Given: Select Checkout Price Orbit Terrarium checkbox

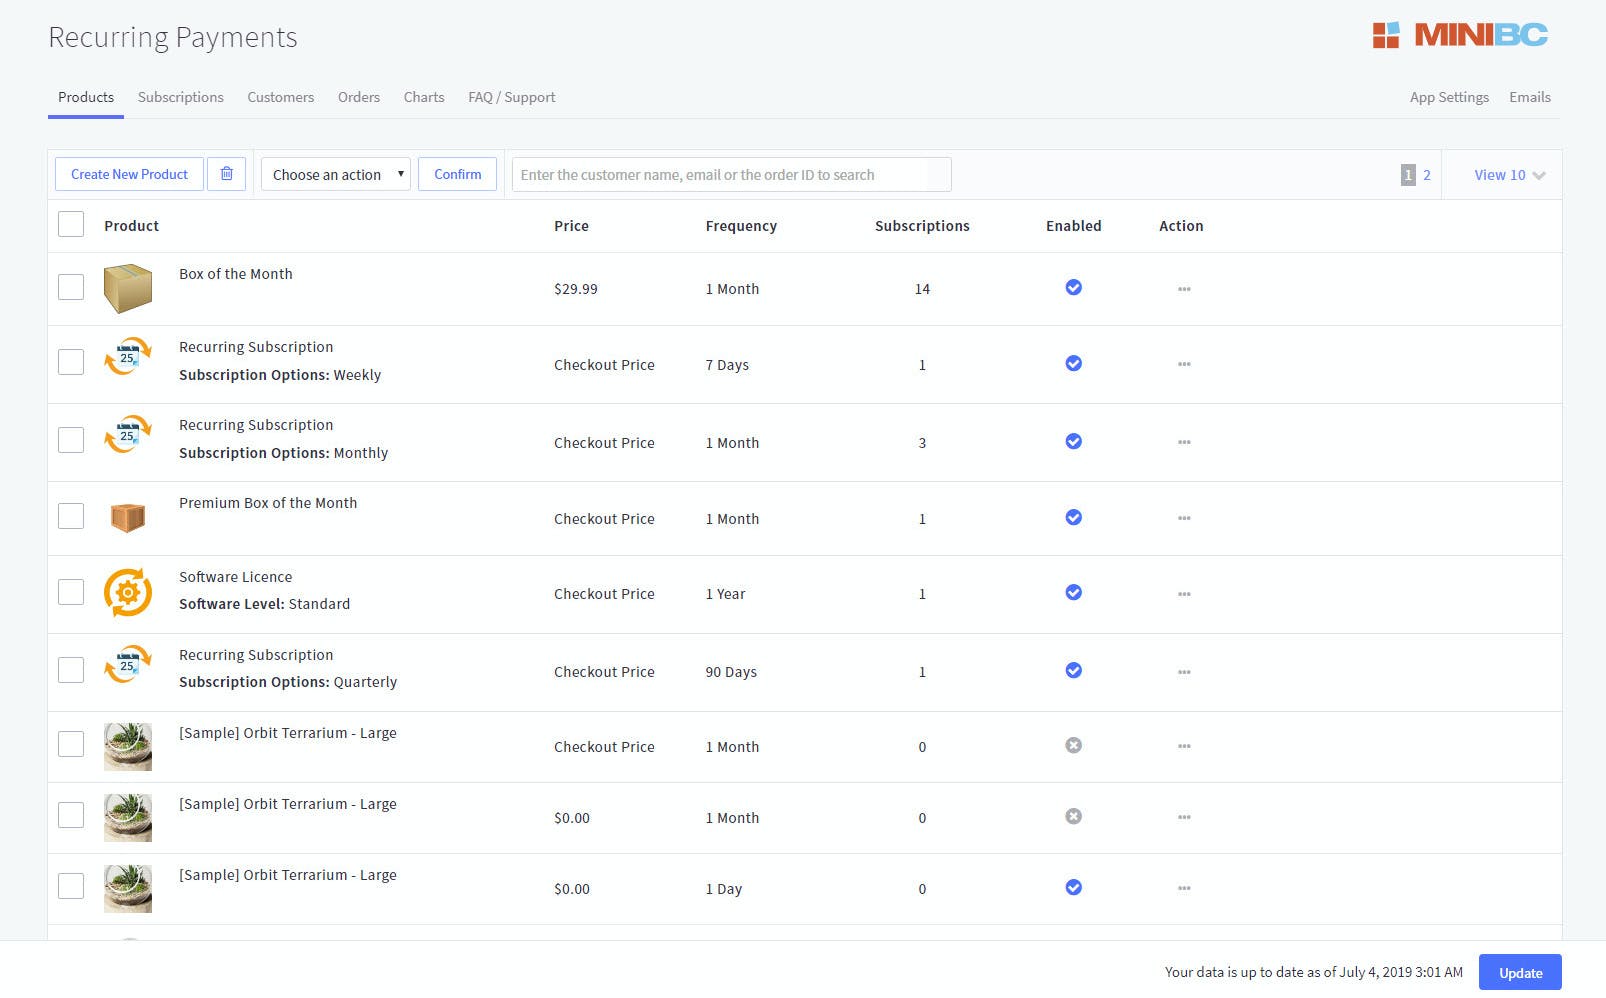Looking at the screenshot, I should coord(71,744).
